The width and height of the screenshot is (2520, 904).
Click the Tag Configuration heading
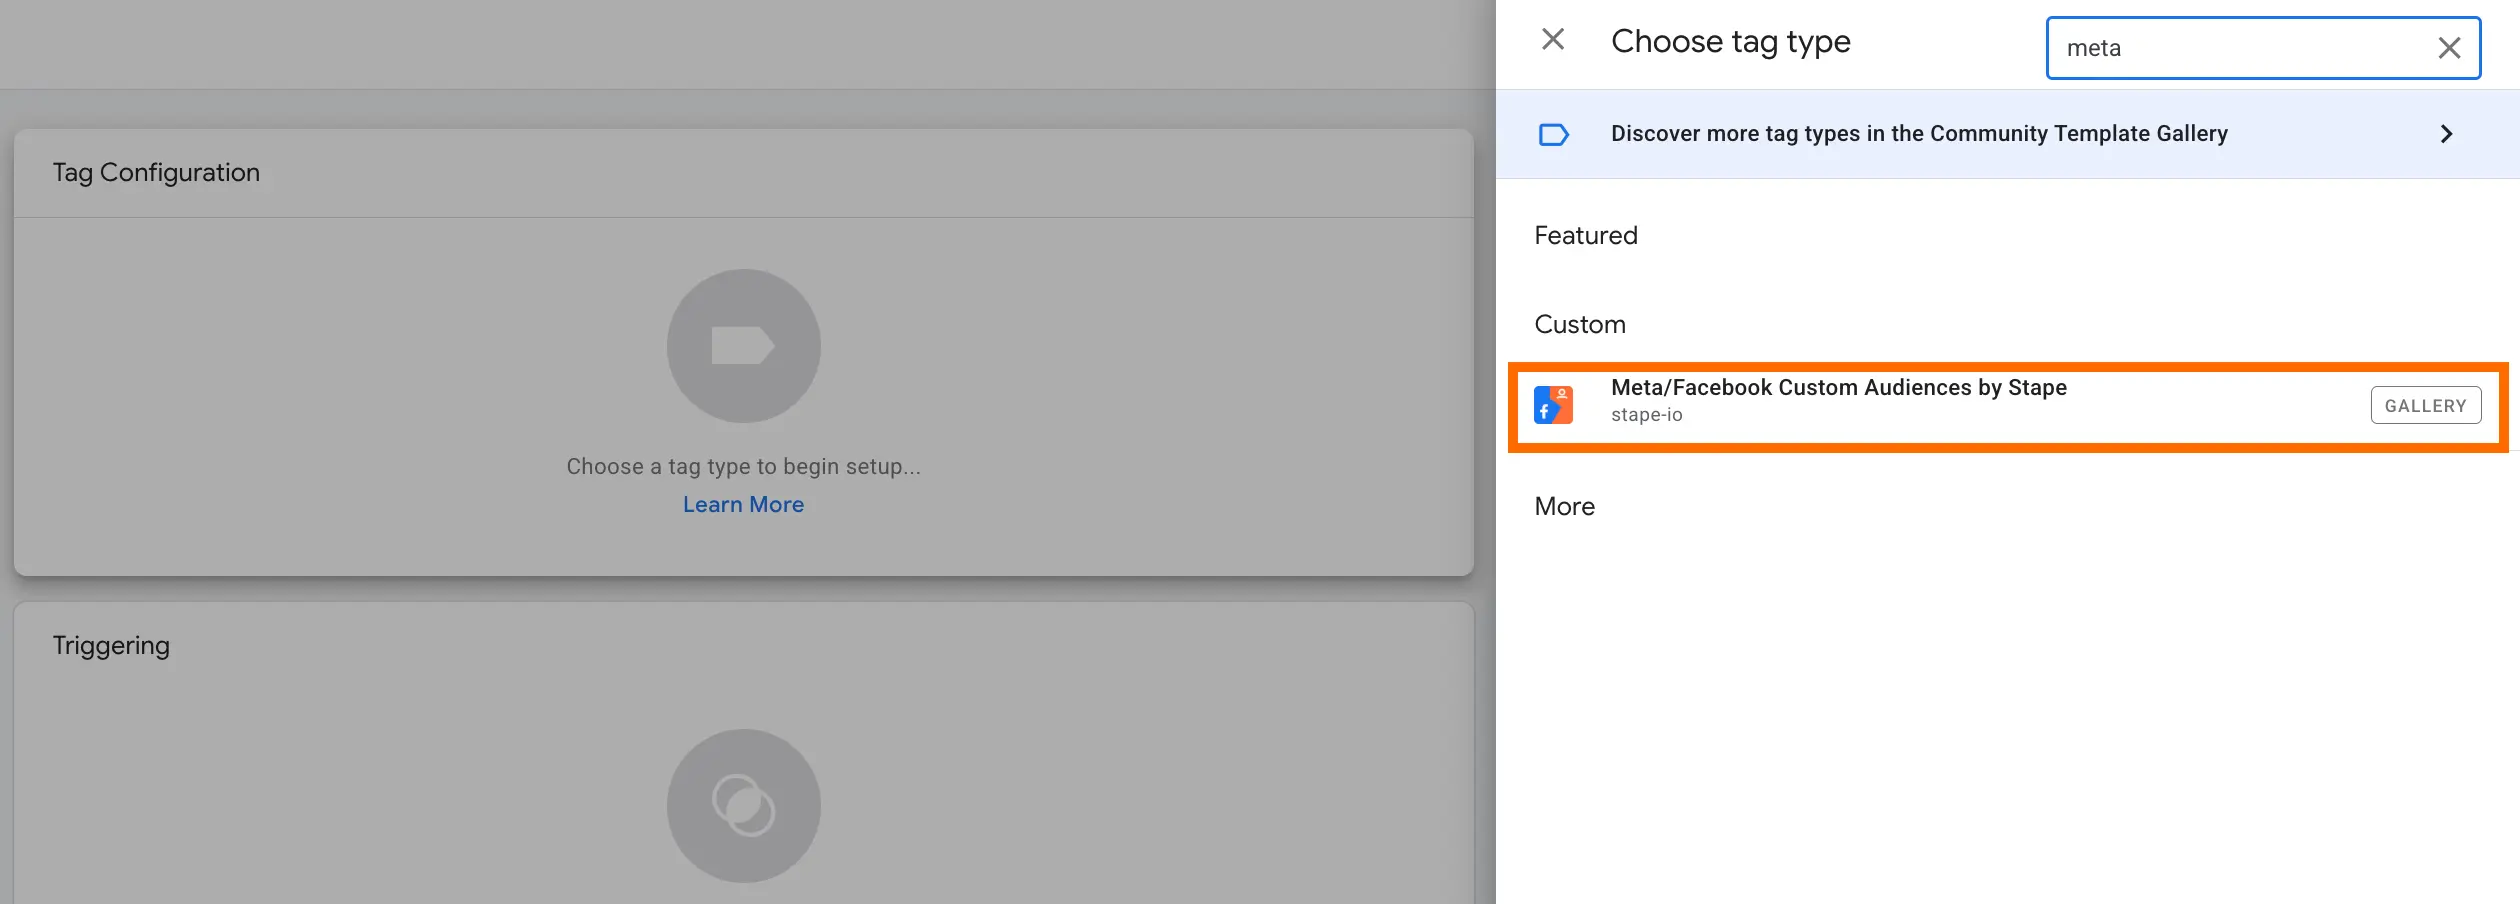[156, 173]
